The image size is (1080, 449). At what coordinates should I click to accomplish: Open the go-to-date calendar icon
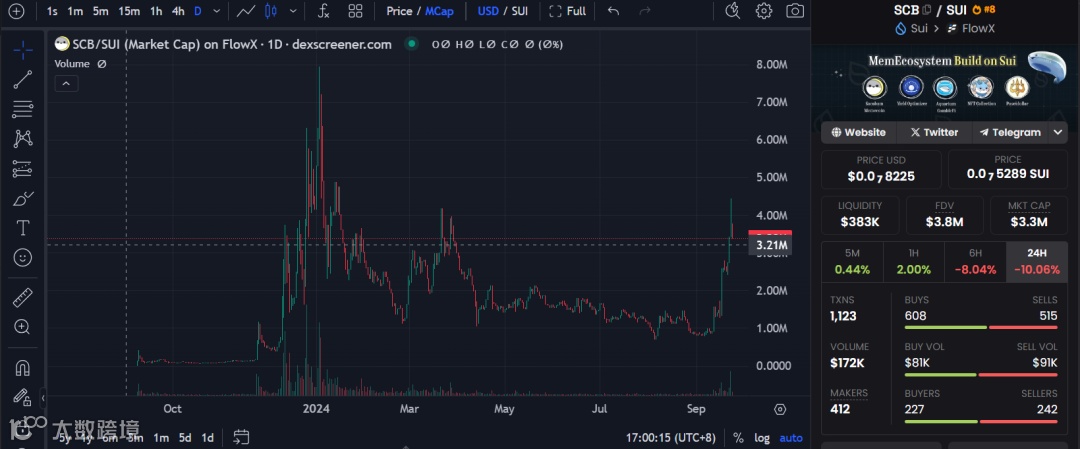(x=240, y=437)
